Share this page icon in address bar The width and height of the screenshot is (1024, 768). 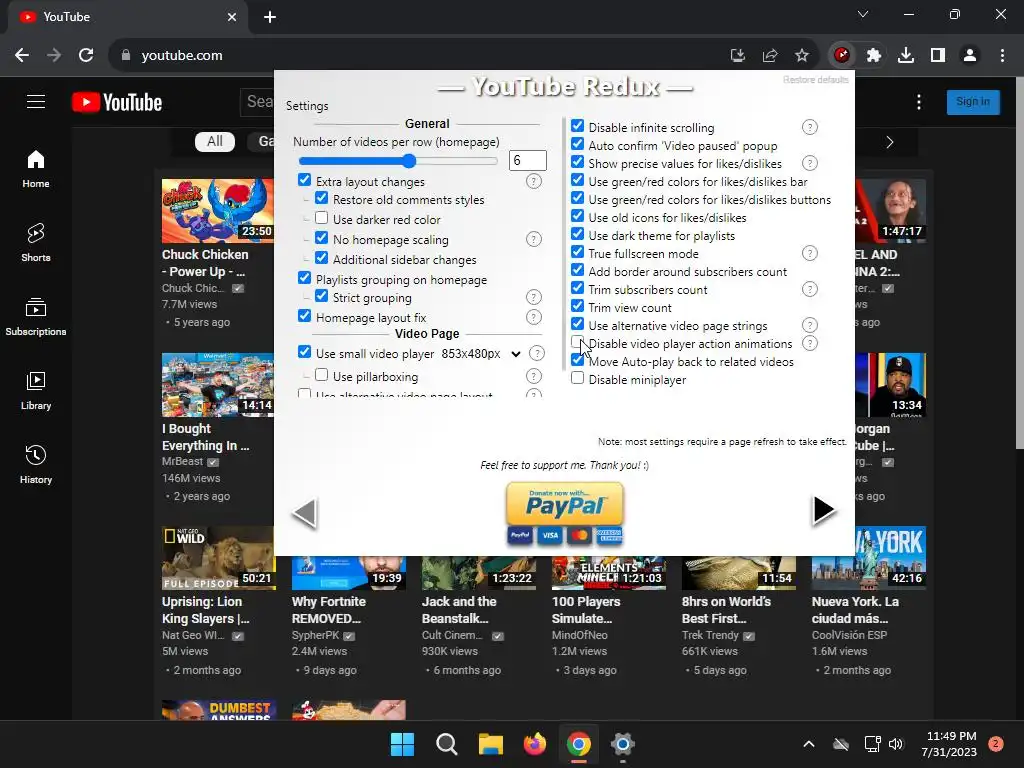point(770,56)
